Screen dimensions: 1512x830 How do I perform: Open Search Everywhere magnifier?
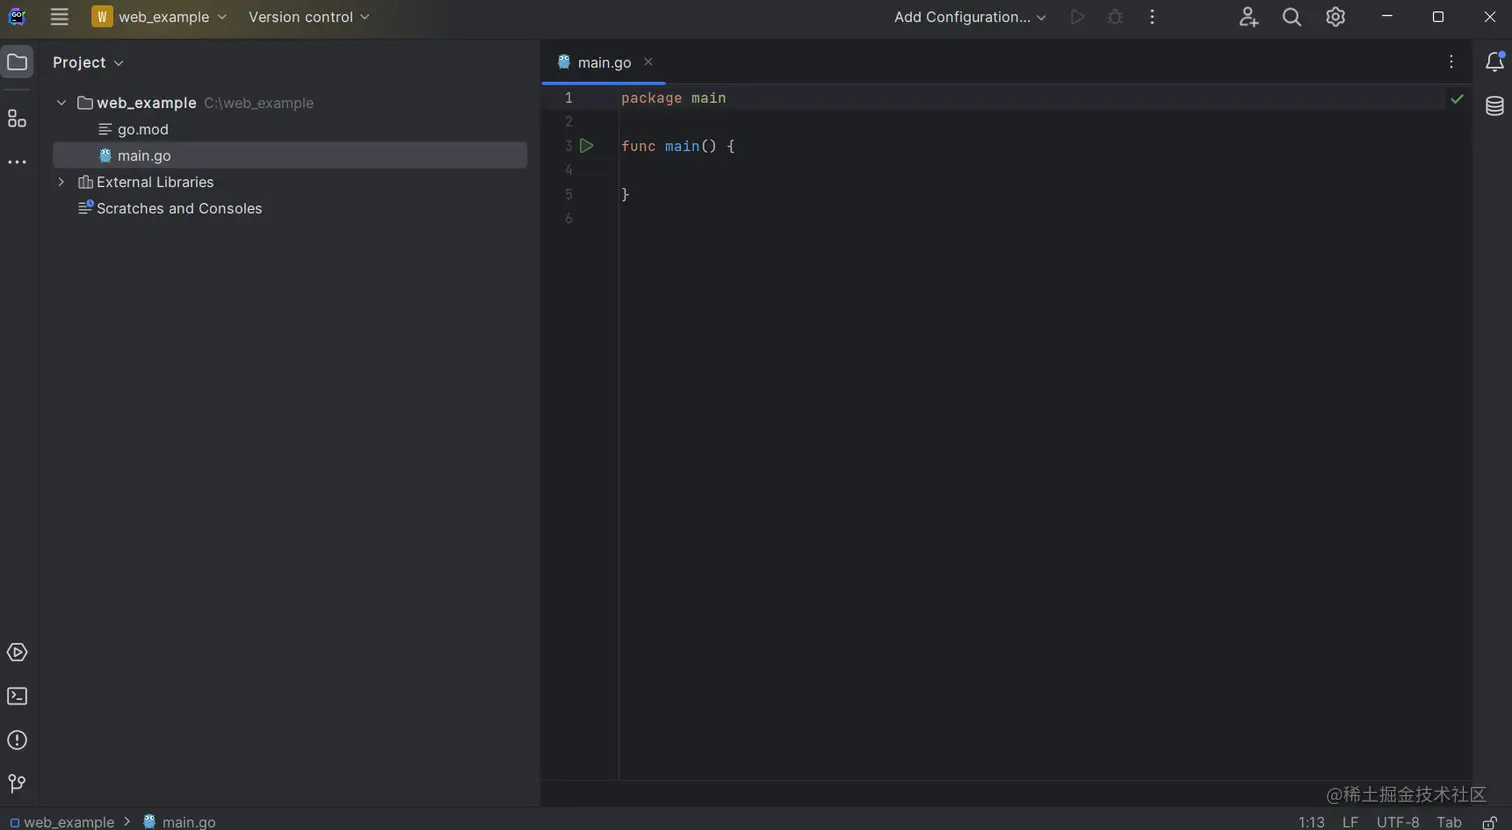(x=1292, y=17)
